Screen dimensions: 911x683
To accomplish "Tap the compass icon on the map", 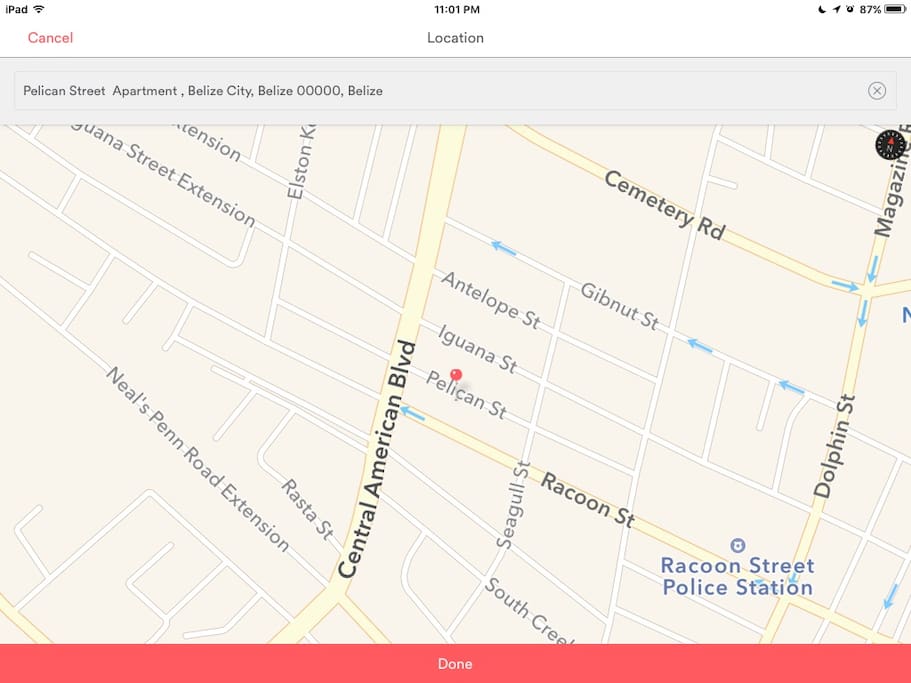I will click(890, 145).
